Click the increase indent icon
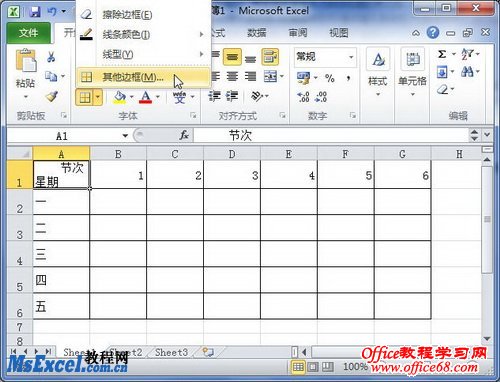Image resolution: width=500 pixels, height=382 pixels. tap(232, 96)
